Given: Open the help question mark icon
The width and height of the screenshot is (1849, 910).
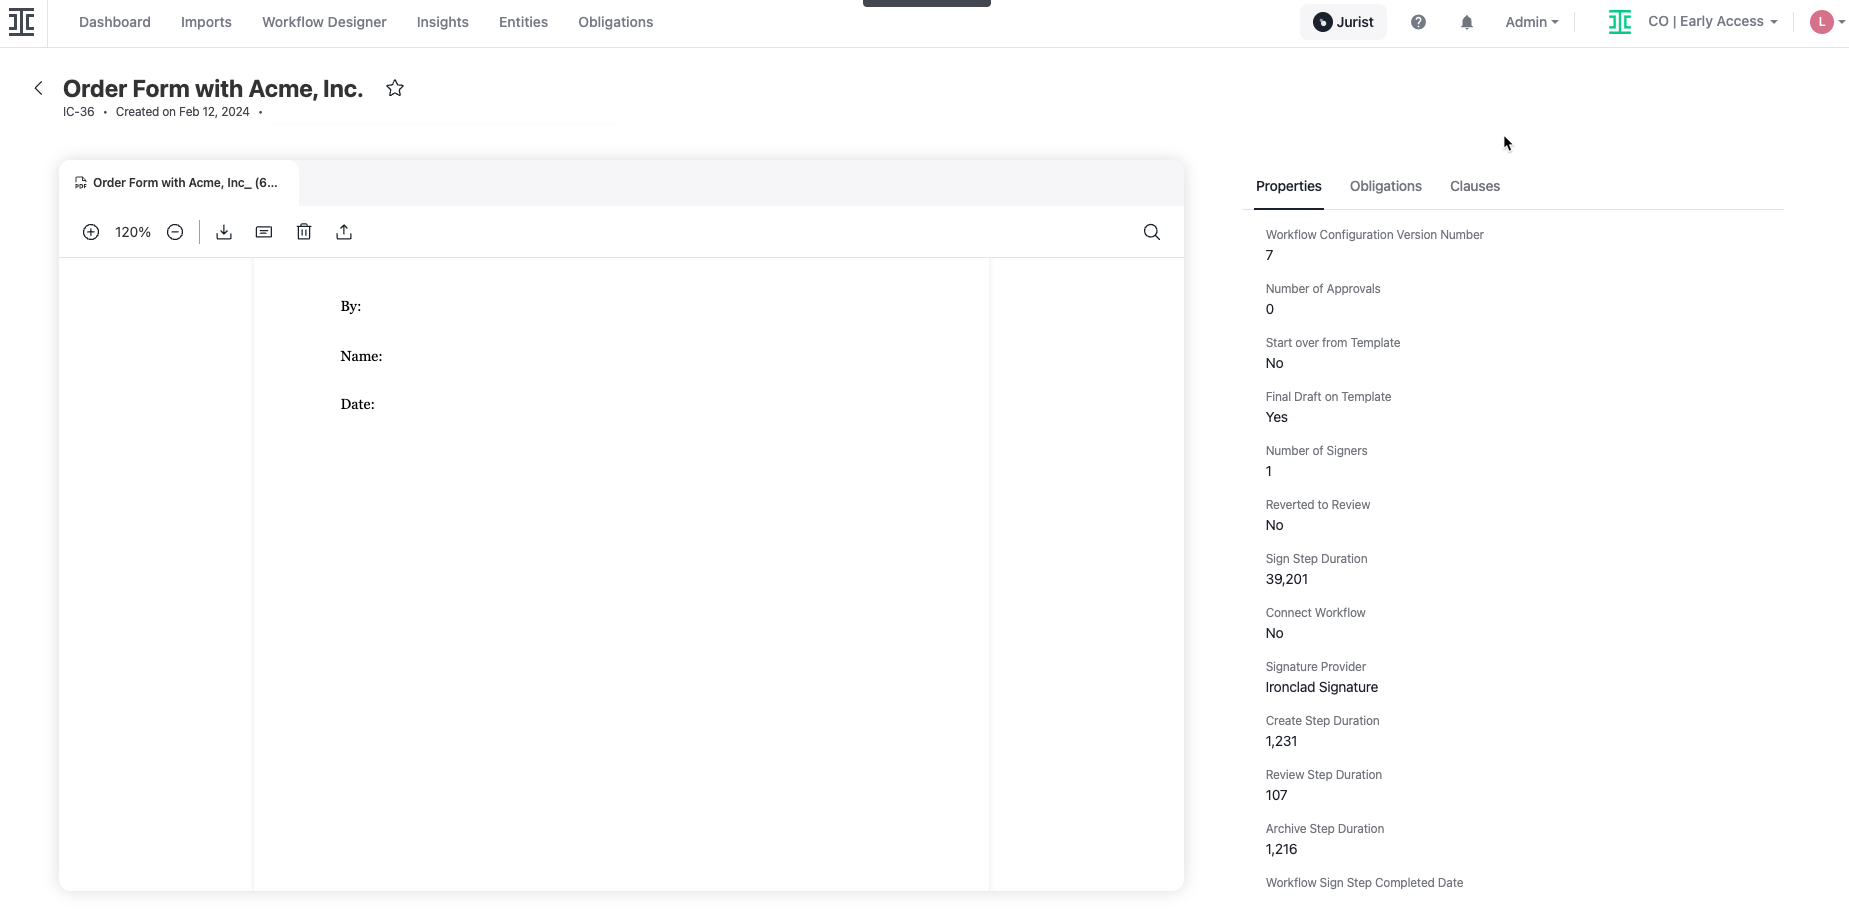Looking at the screenshot, I should coord(1418,22).
